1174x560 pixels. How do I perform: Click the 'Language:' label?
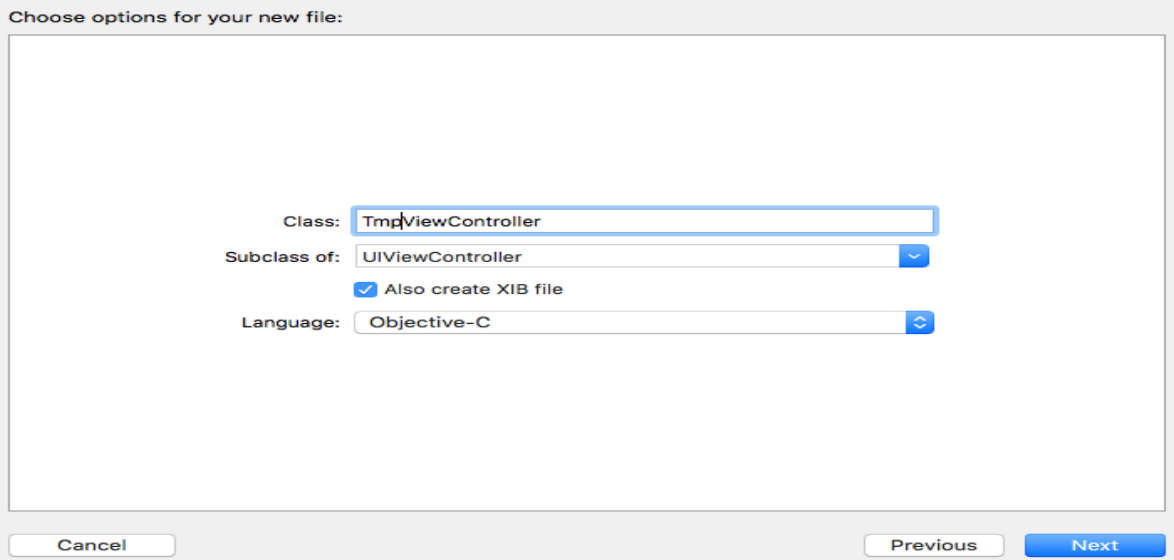(291, 323)
